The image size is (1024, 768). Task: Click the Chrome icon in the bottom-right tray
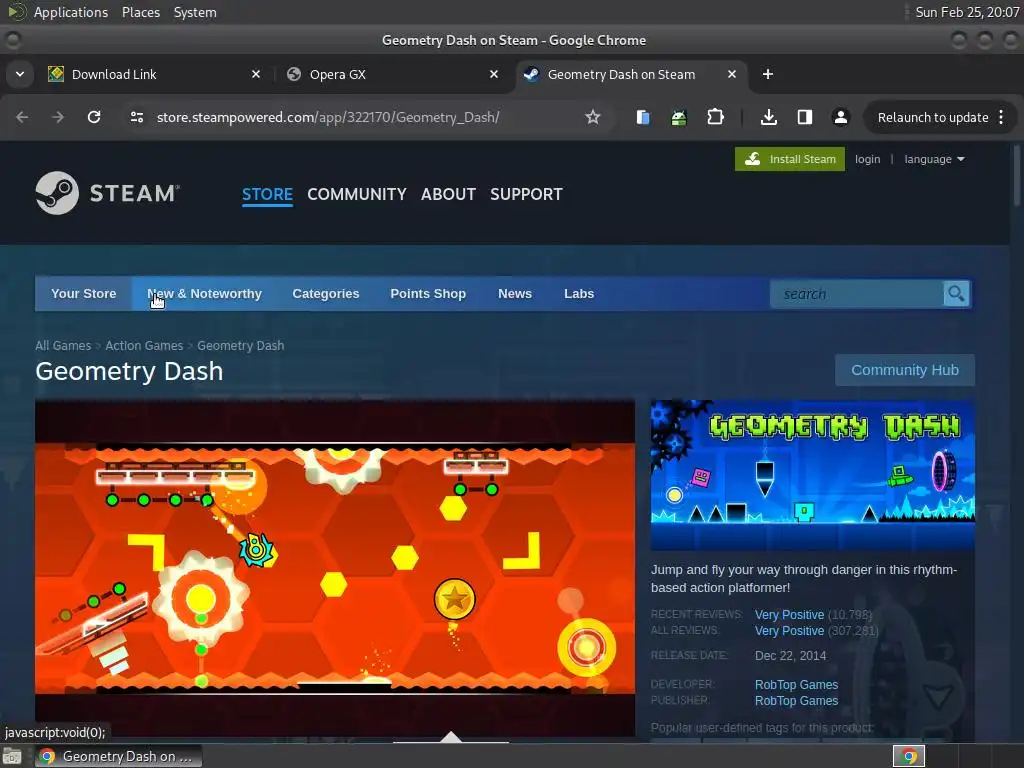[909, 756]
